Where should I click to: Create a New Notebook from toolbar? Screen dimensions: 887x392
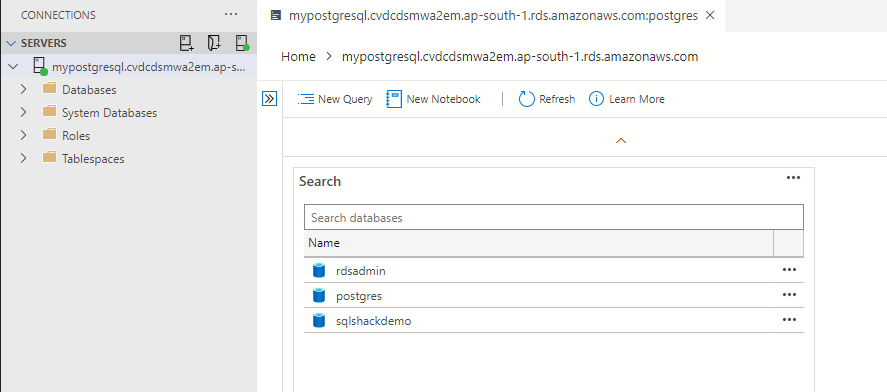click(433, 100)
